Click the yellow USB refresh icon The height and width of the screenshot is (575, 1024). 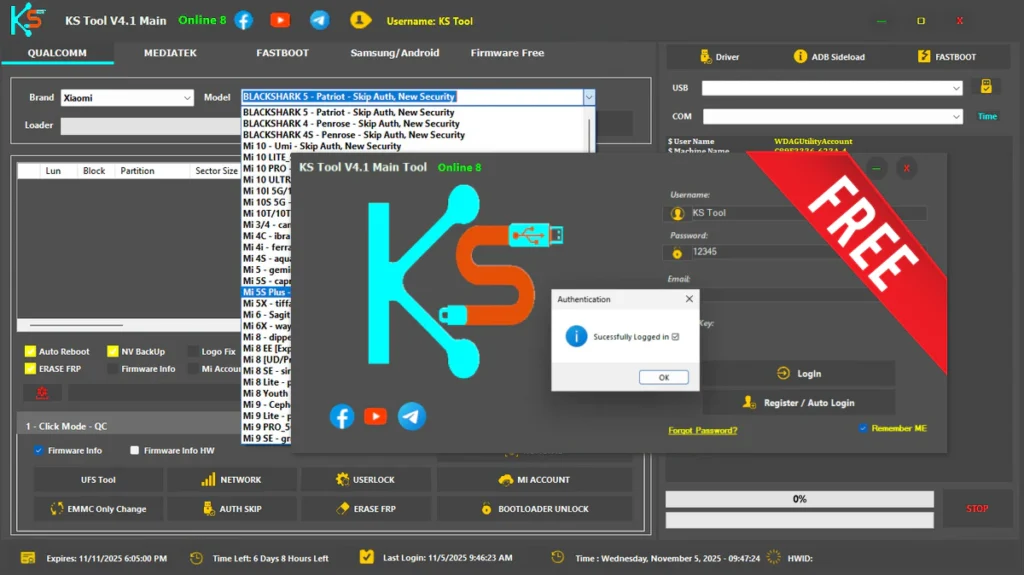click(985, 87)
